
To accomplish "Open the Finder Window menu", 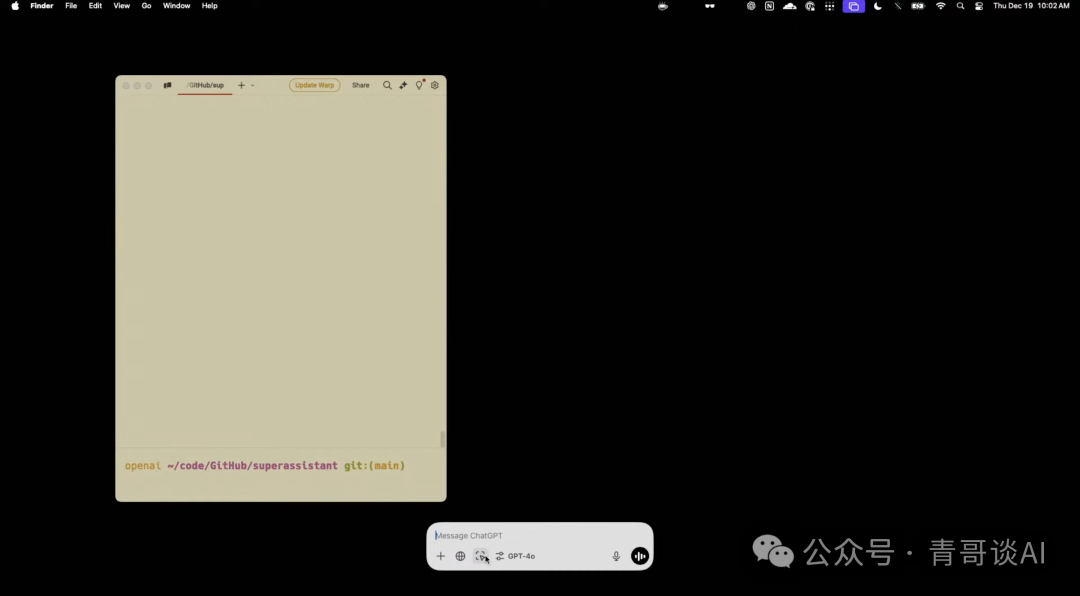I will [176, 6].
